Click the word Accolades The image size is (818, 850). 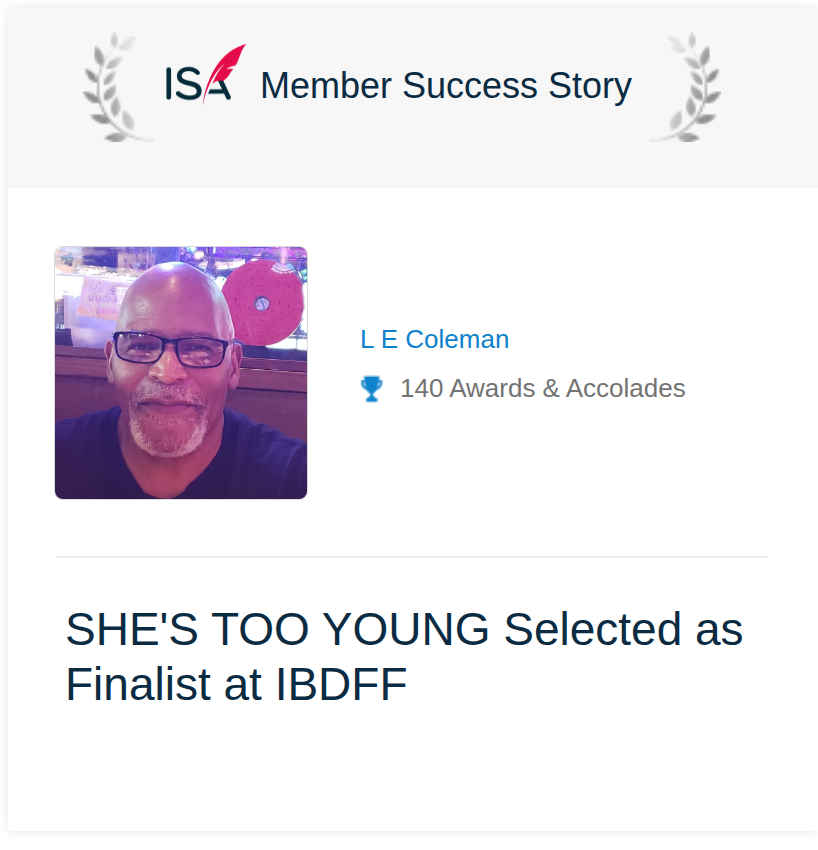coord(626,389)
